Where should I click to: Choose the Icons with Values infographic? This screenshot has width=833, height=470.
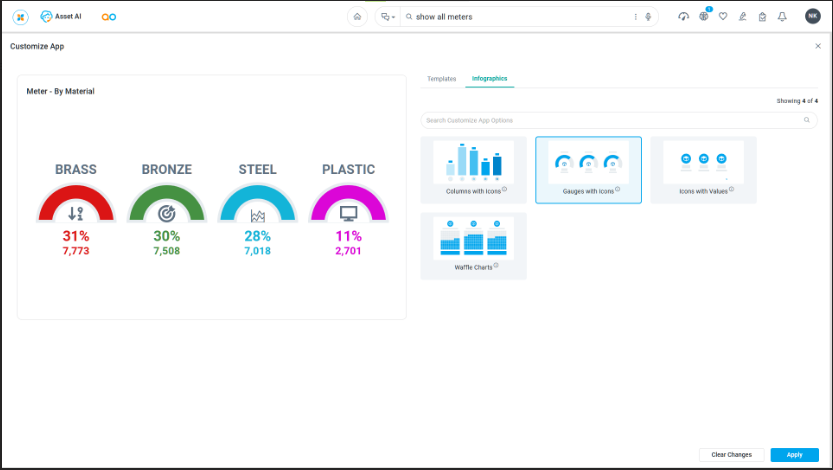703,168
